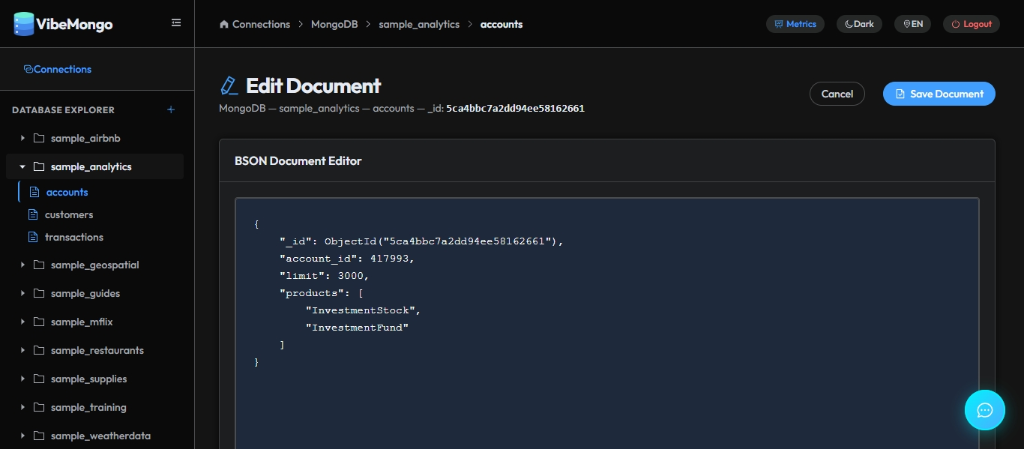The image size is (1024, 449).
Task: Open the transactions collection
Action: click(74, 237)
